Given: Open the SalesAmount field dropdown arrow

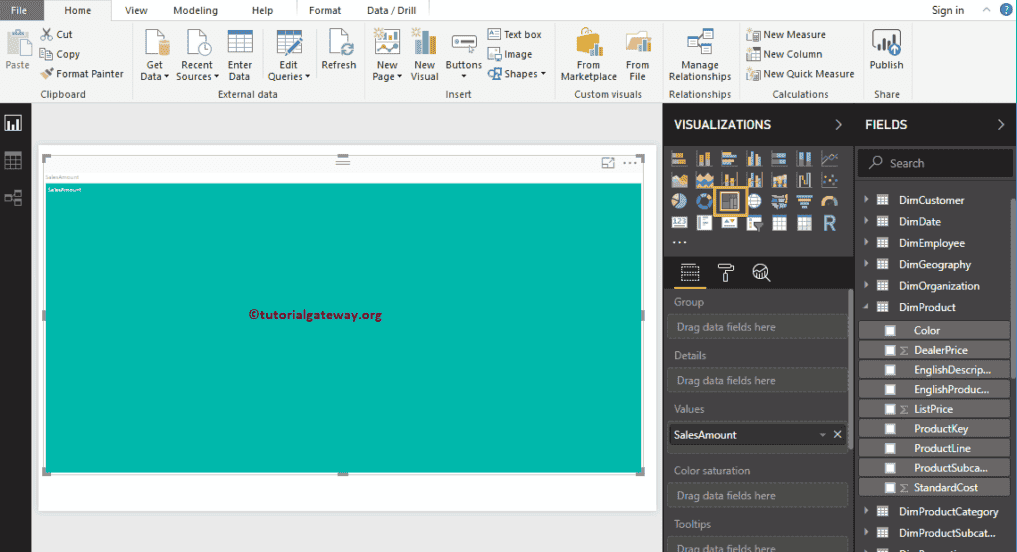Looking at the screenshot, I should (x=822, y=435).
